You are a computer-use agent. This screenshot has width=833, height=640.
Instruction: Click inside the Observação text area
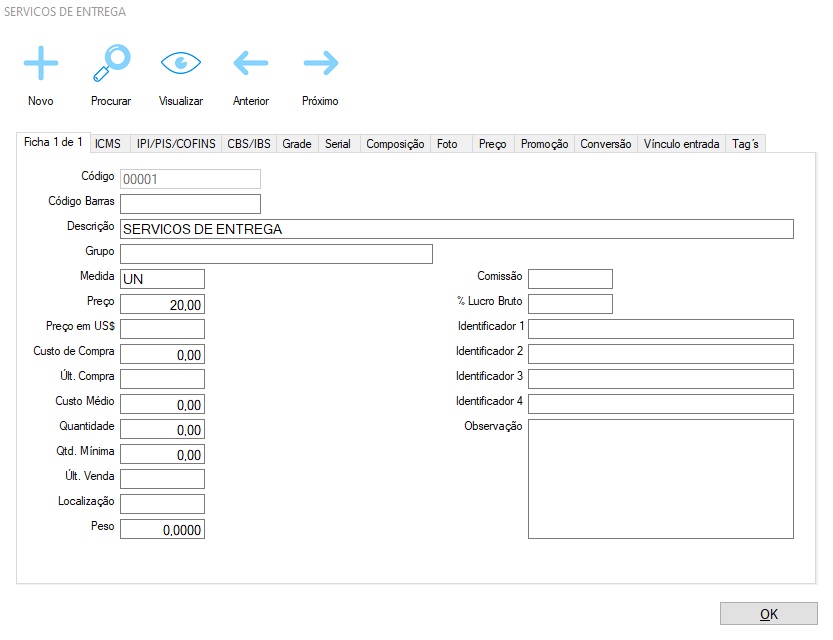pyautogui.click(x=660, y=479)
